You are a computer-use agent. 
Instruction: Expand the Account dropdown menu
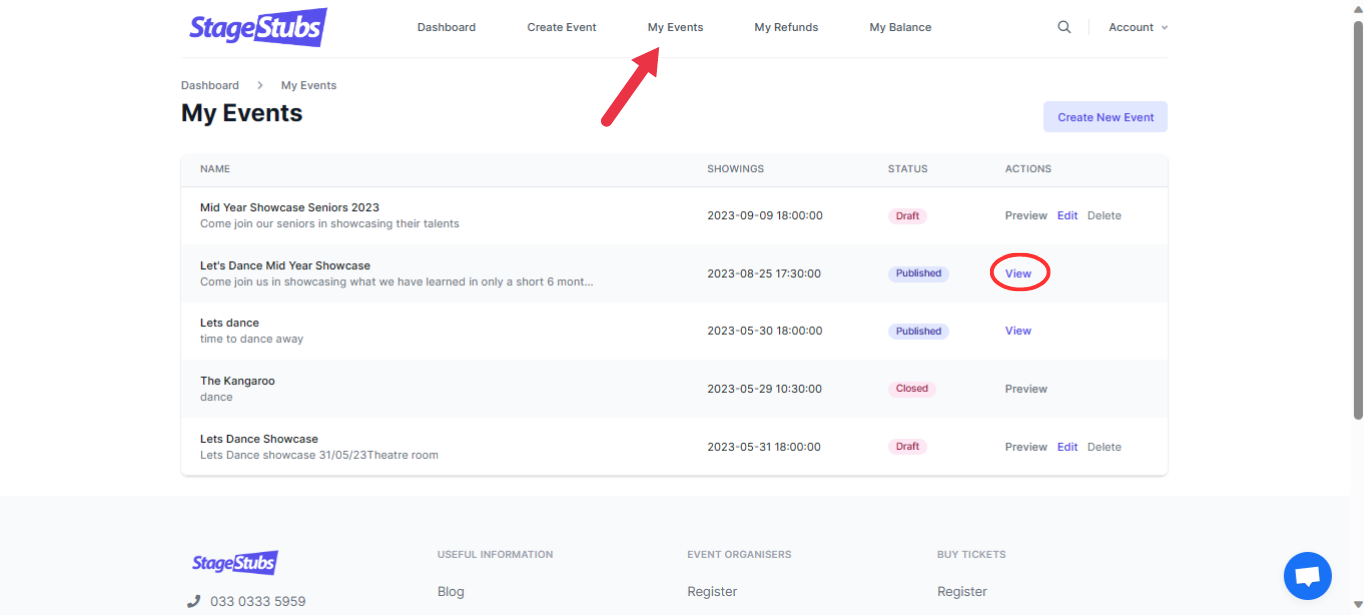pos(1138,27)
